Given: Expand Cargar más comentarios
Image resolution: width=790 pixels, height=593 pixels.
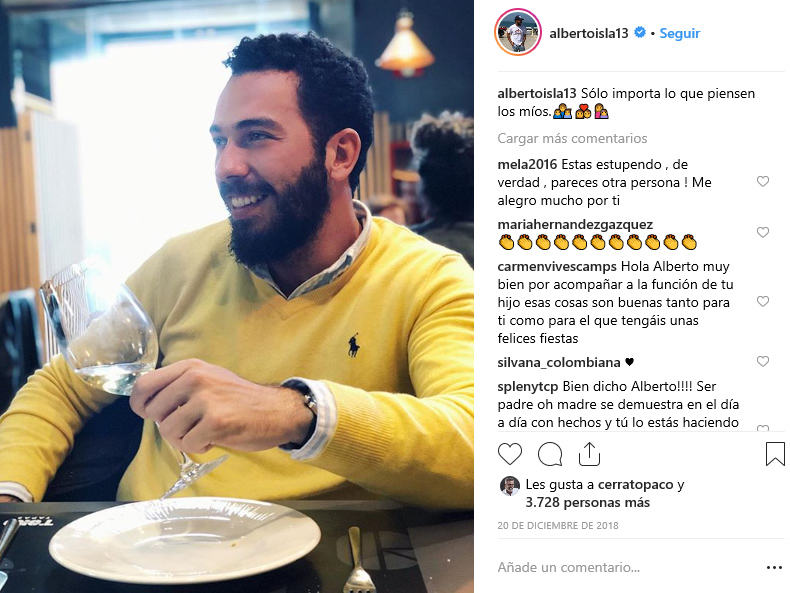Looking at the screenshot, I should (572, 139).
